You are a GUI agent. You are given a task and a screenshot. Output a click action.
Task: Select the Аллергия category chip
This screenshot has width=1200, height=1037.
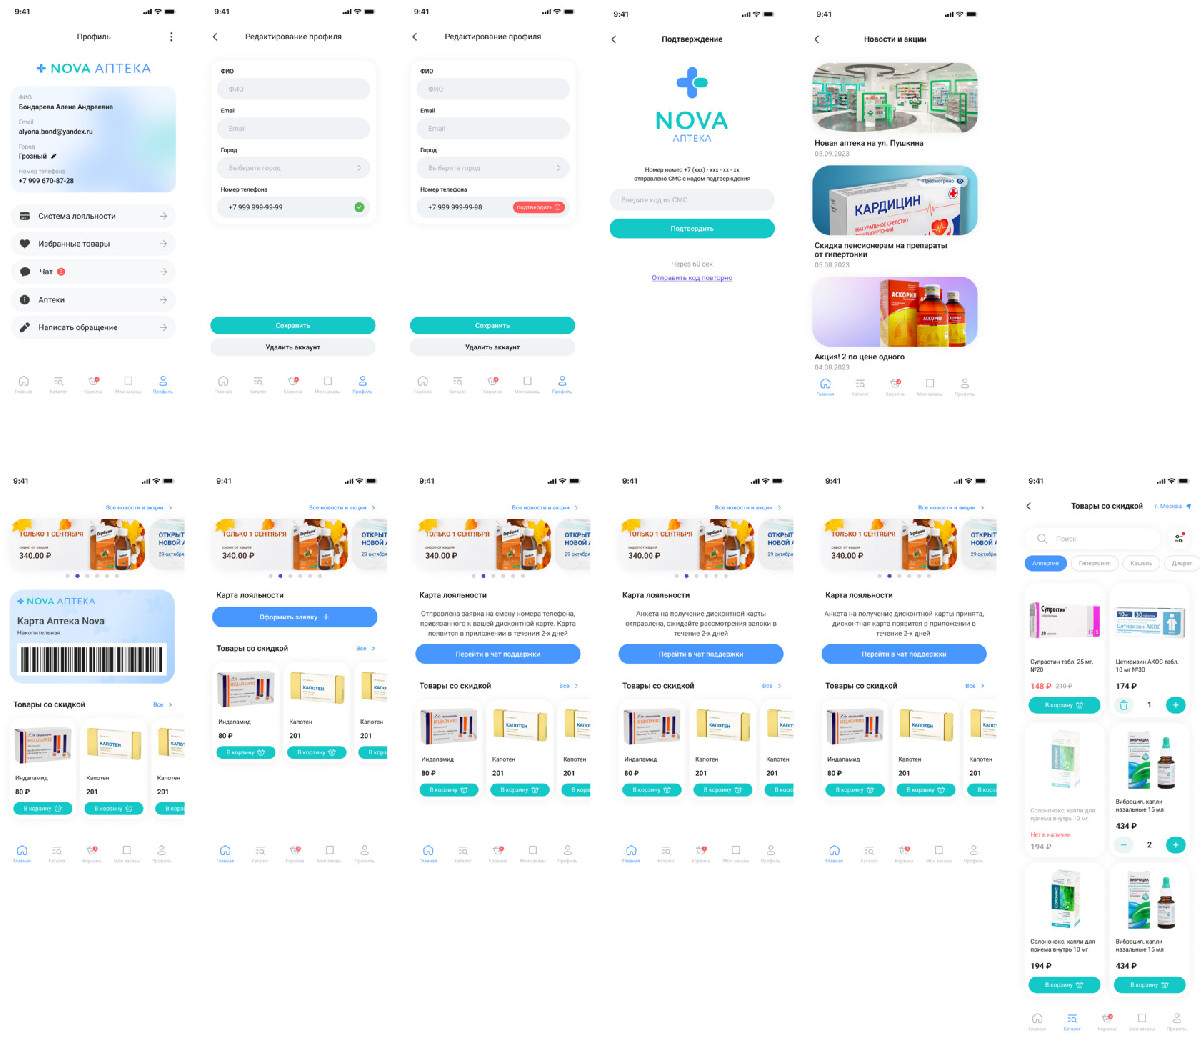tap(1046, 563)
